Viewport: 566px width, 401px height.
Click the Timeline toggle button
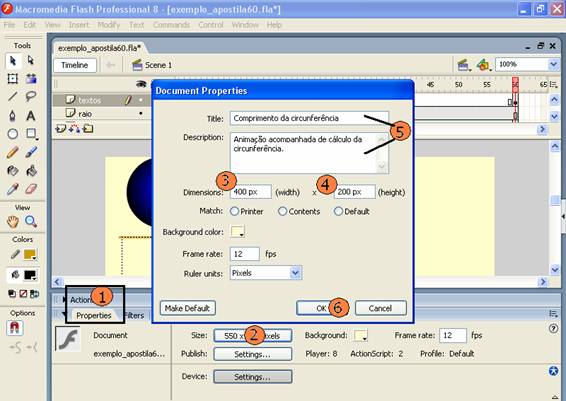point(75,65)
